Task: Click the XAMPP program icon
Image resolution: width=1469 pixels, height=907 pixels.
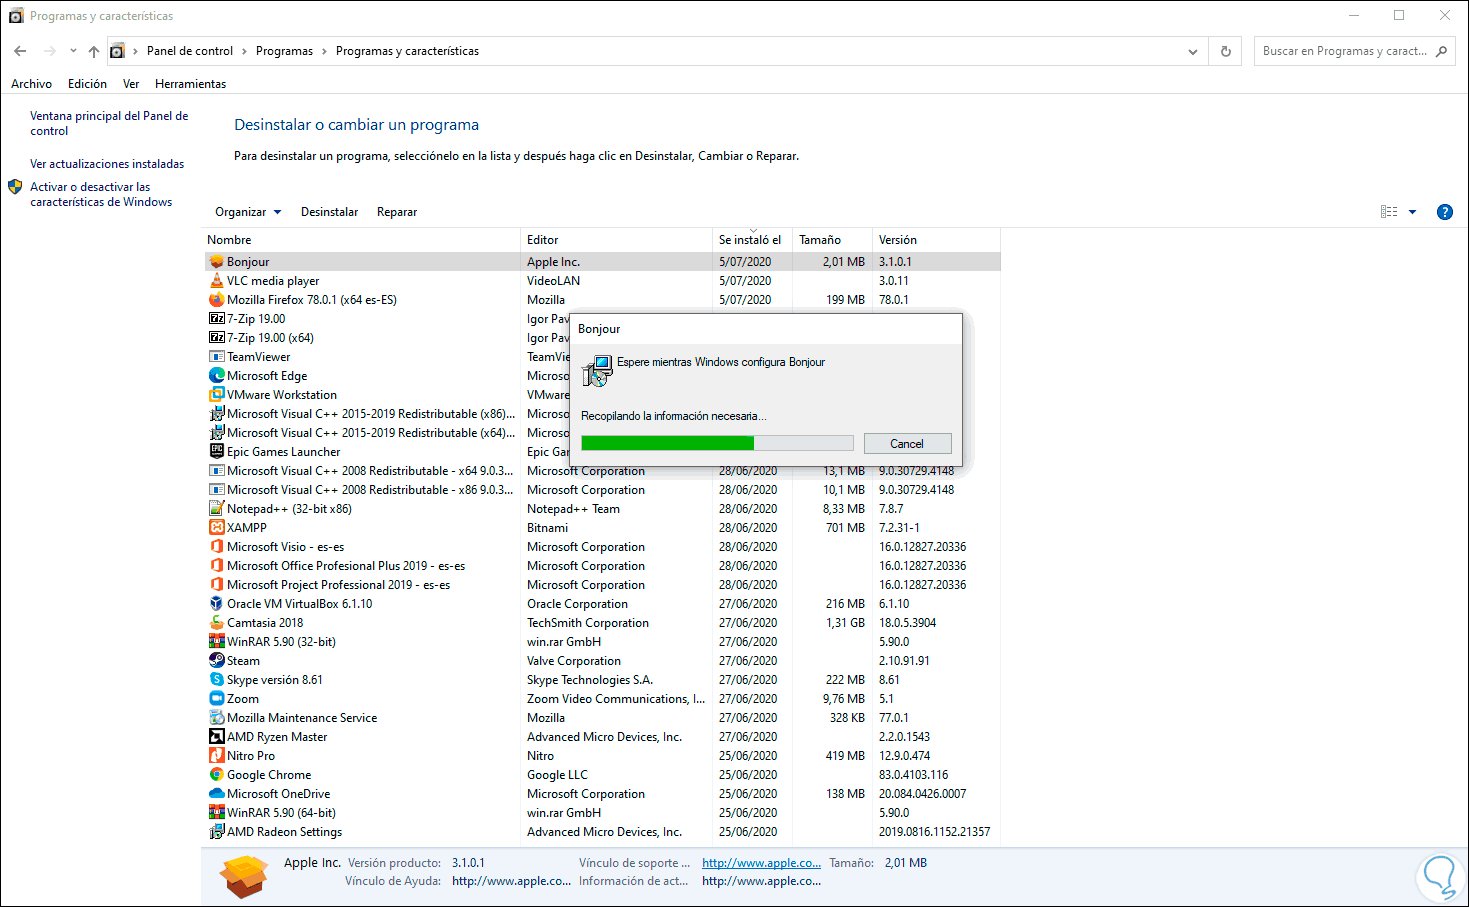Action: pos(216,528)
